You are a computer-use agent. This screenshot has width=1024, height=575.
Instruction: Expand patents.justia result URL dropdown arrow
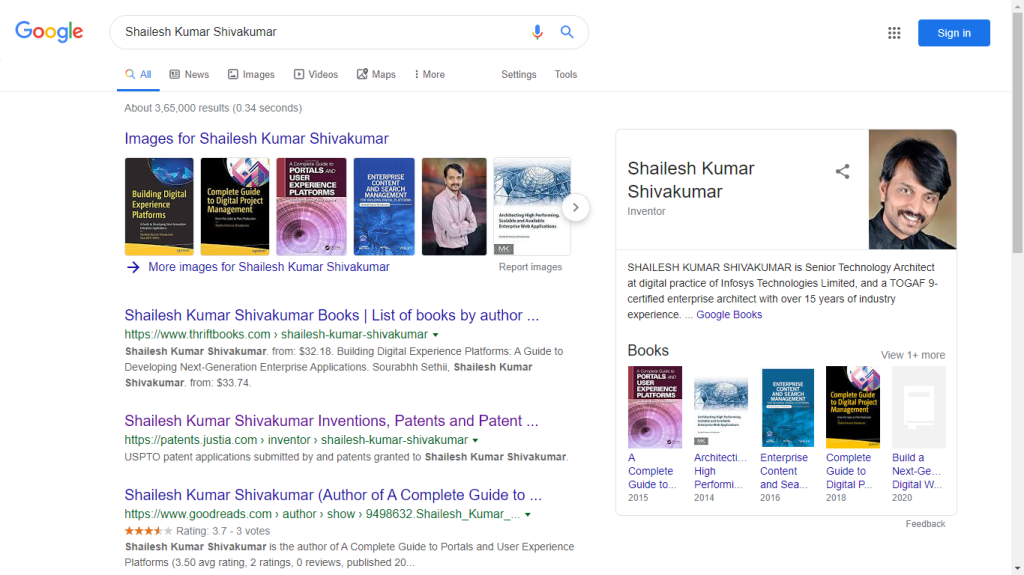475,441
